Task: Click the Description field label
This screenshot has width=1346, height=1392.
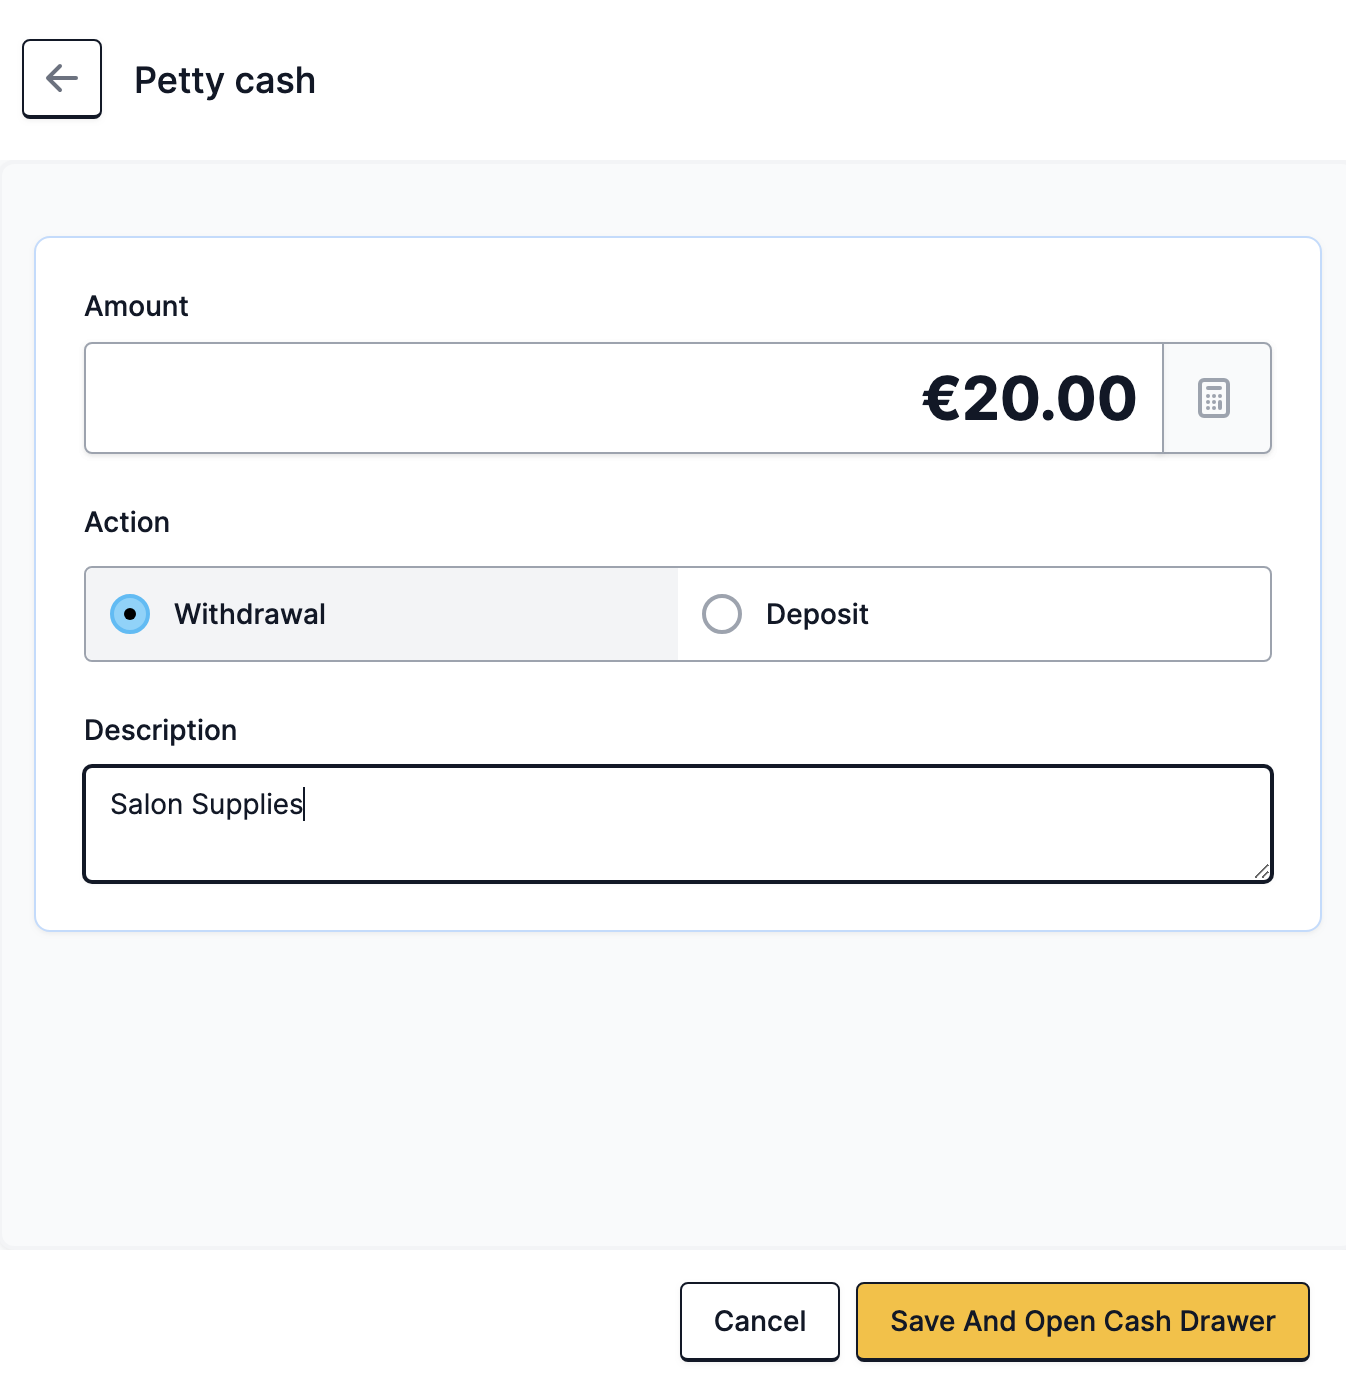Action: click(x=161, y=730)
